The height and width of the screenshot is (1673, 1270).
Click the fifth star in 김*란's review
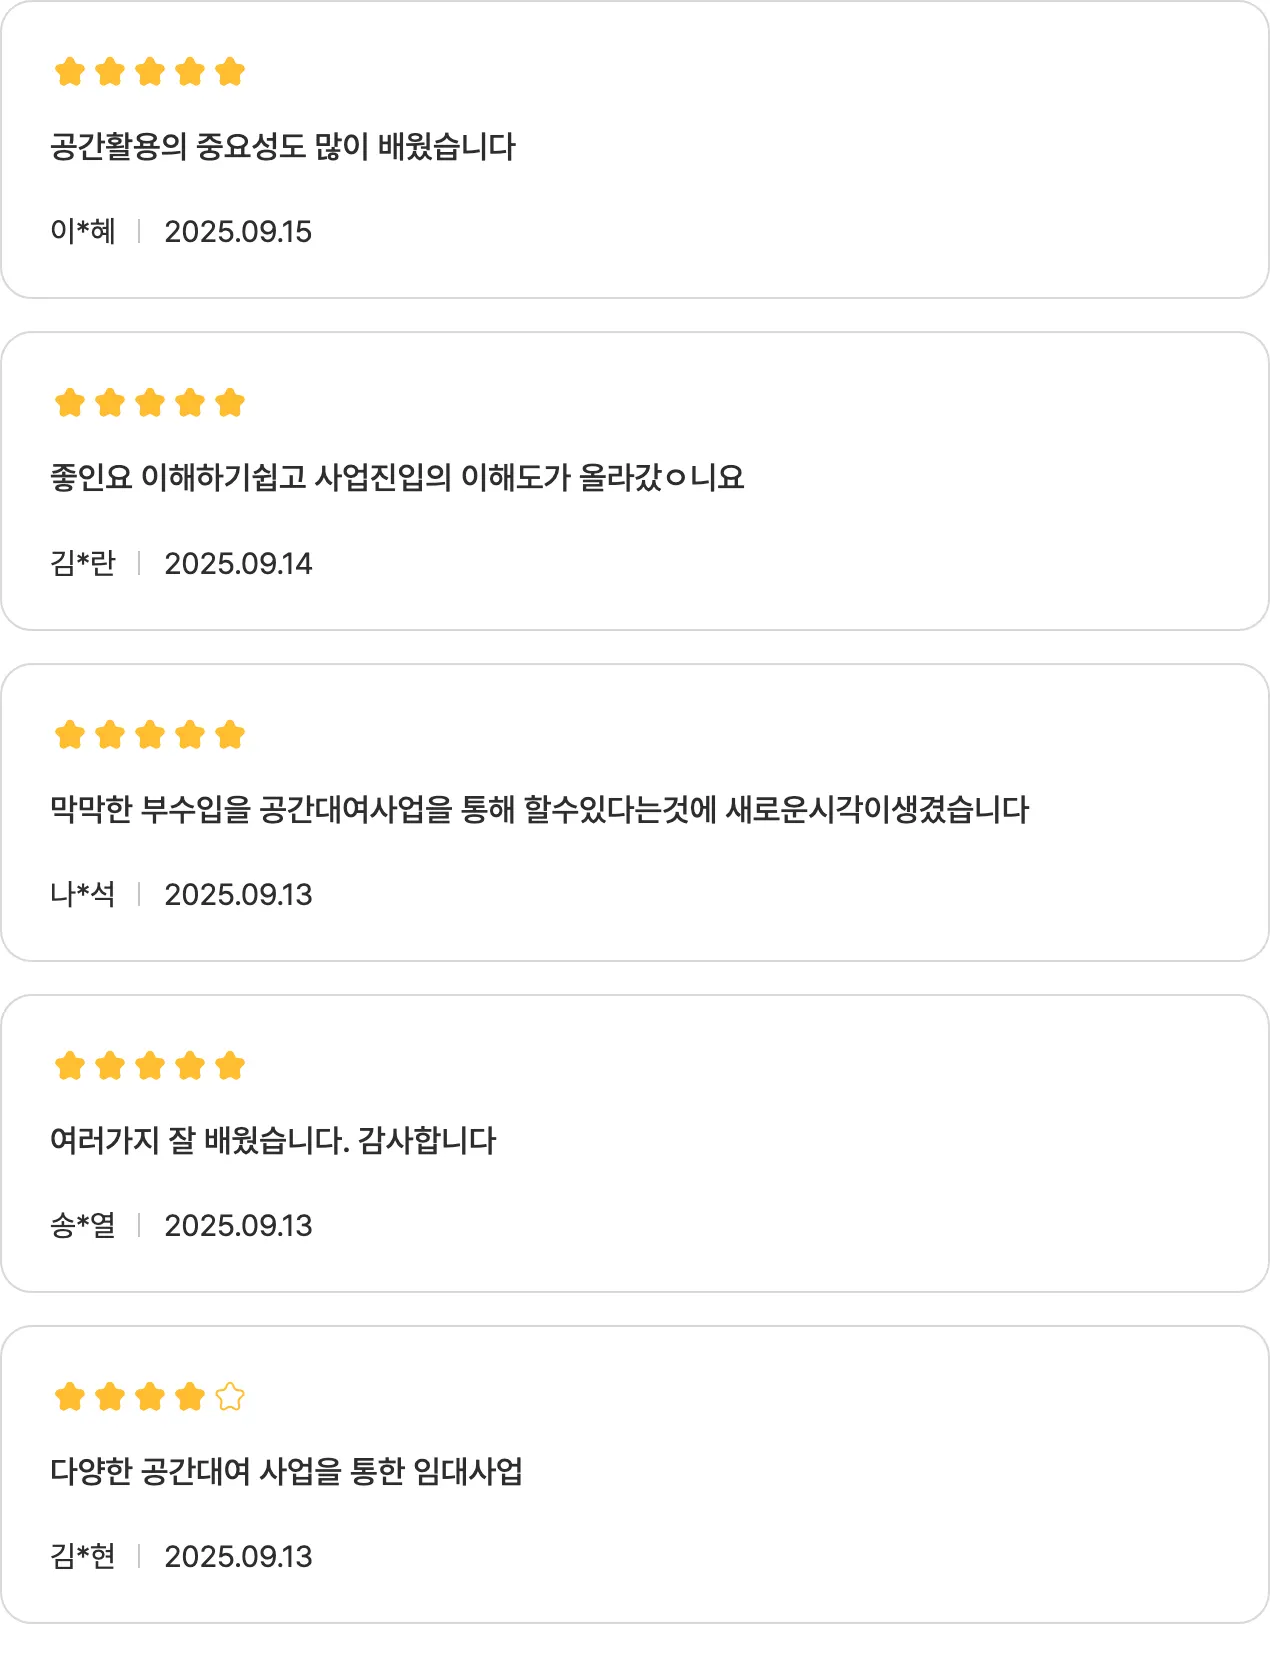[230, 403]
